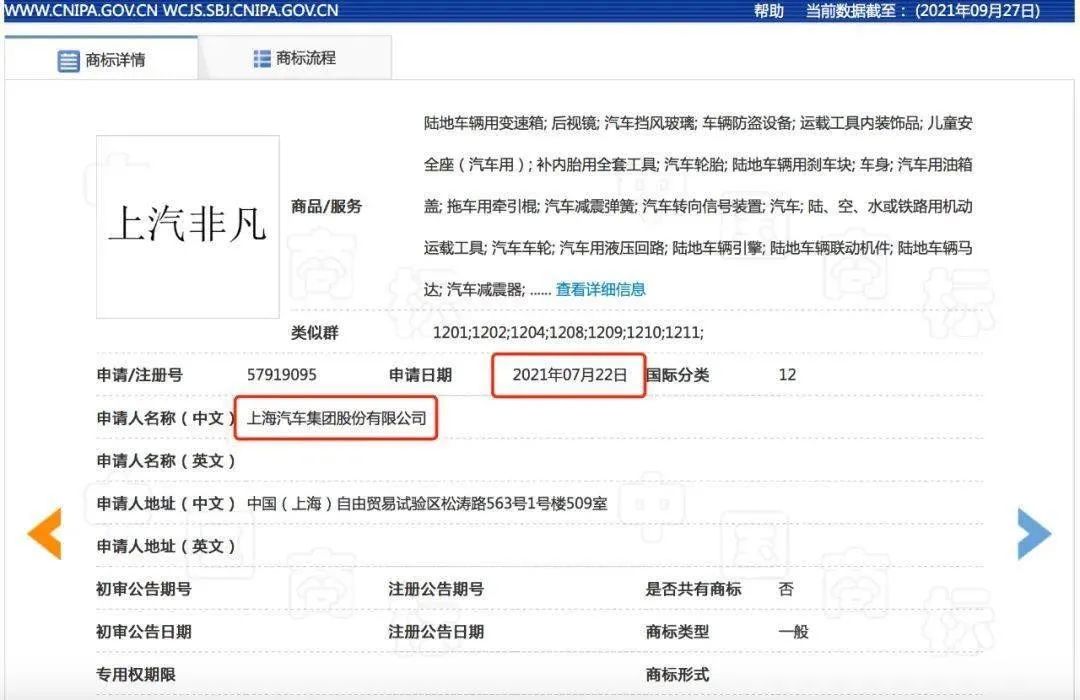Click the 商品/服务 label
Viewport: 1080px width, 700px height.
pyautogui.click(x=326, y=206)
